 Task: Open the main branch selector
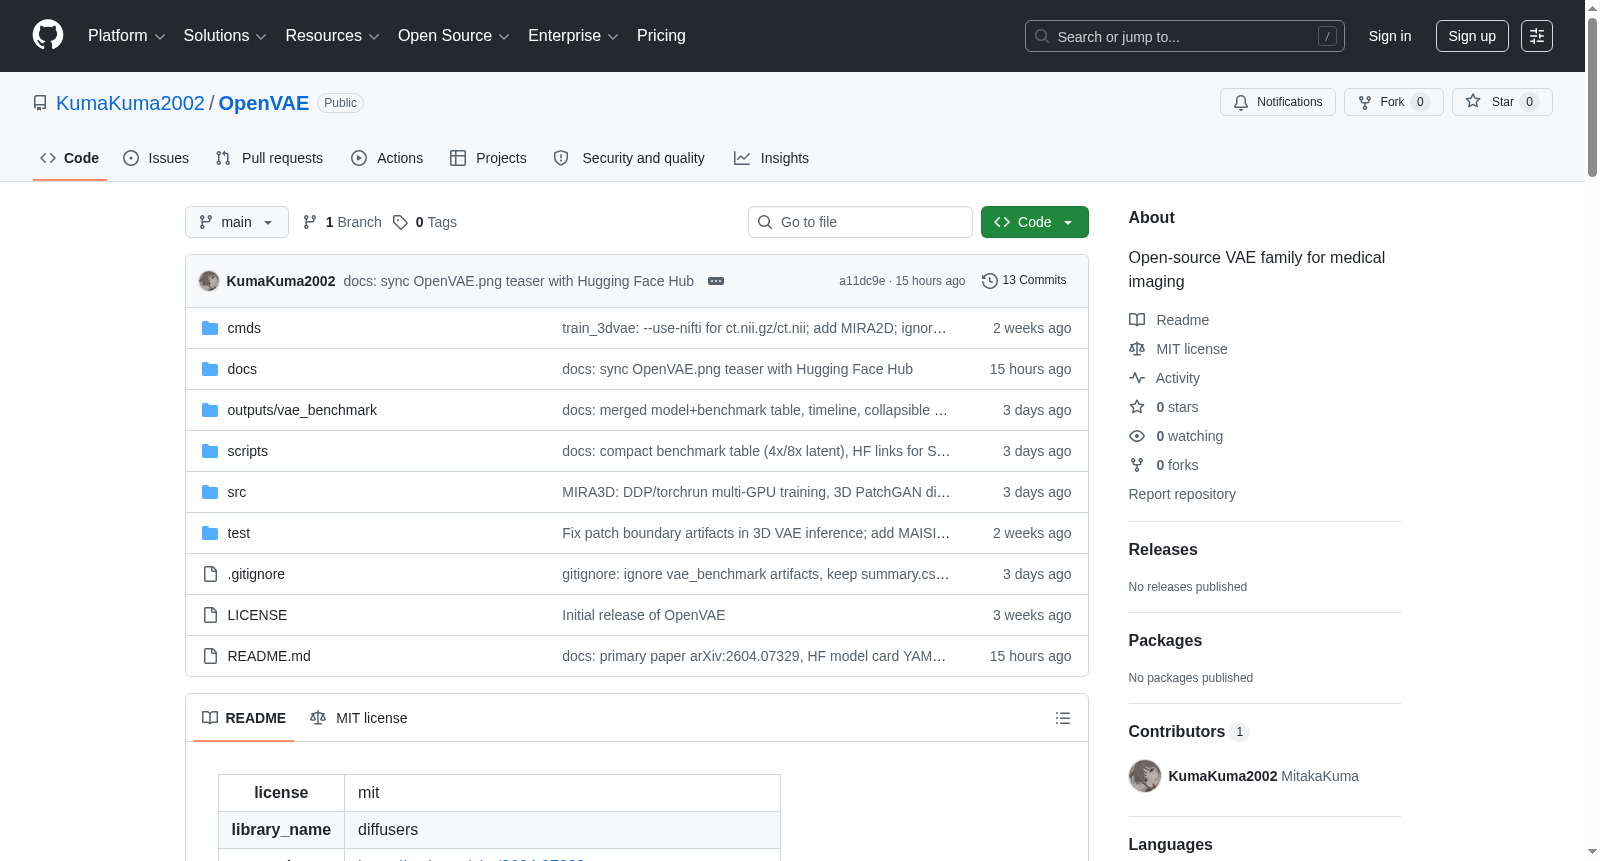pos(237,222)
